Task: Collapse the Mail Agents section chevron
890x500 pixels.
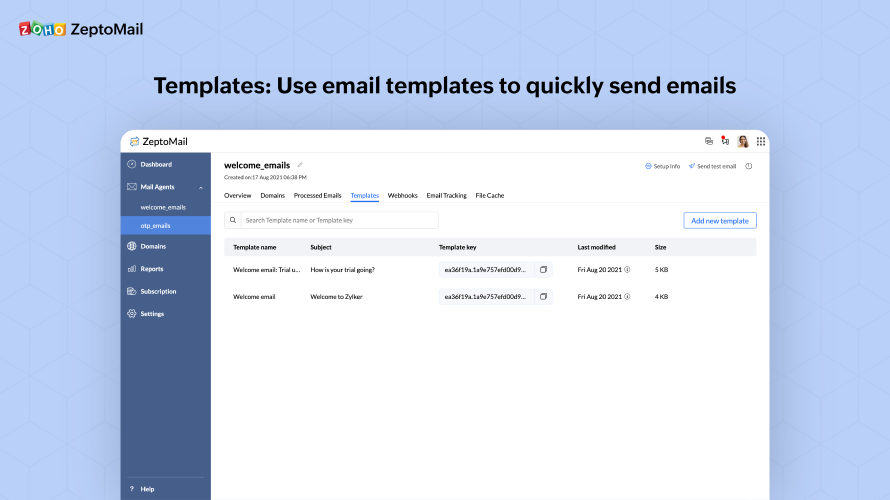Action: (x=200, y=187)
